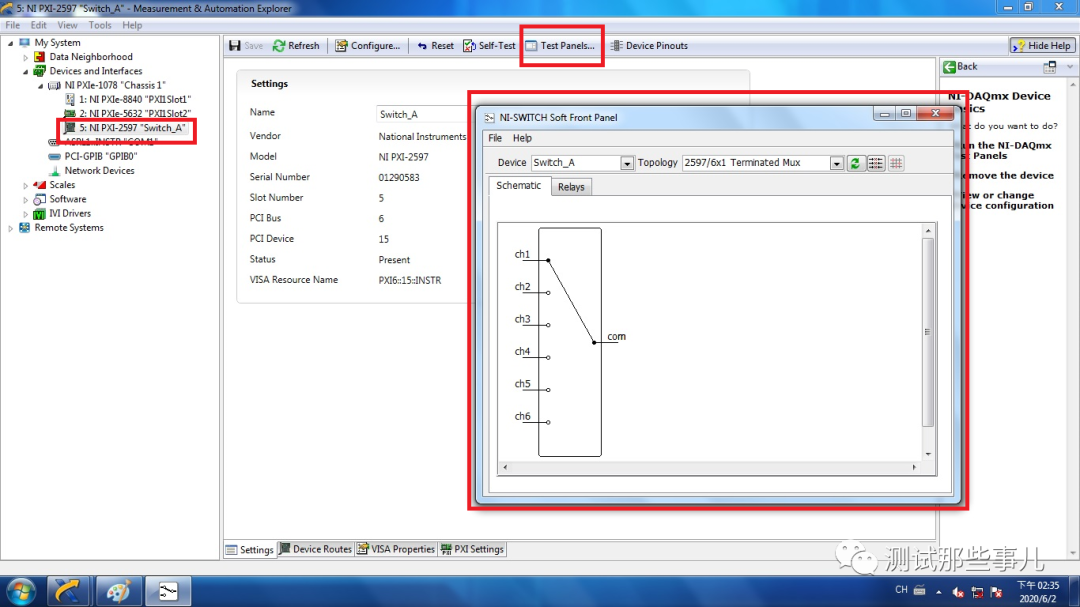Select NI PXIe-8840 PXI1Slot1 in tree
The image size is (1080, 607).
click(134, 99)
